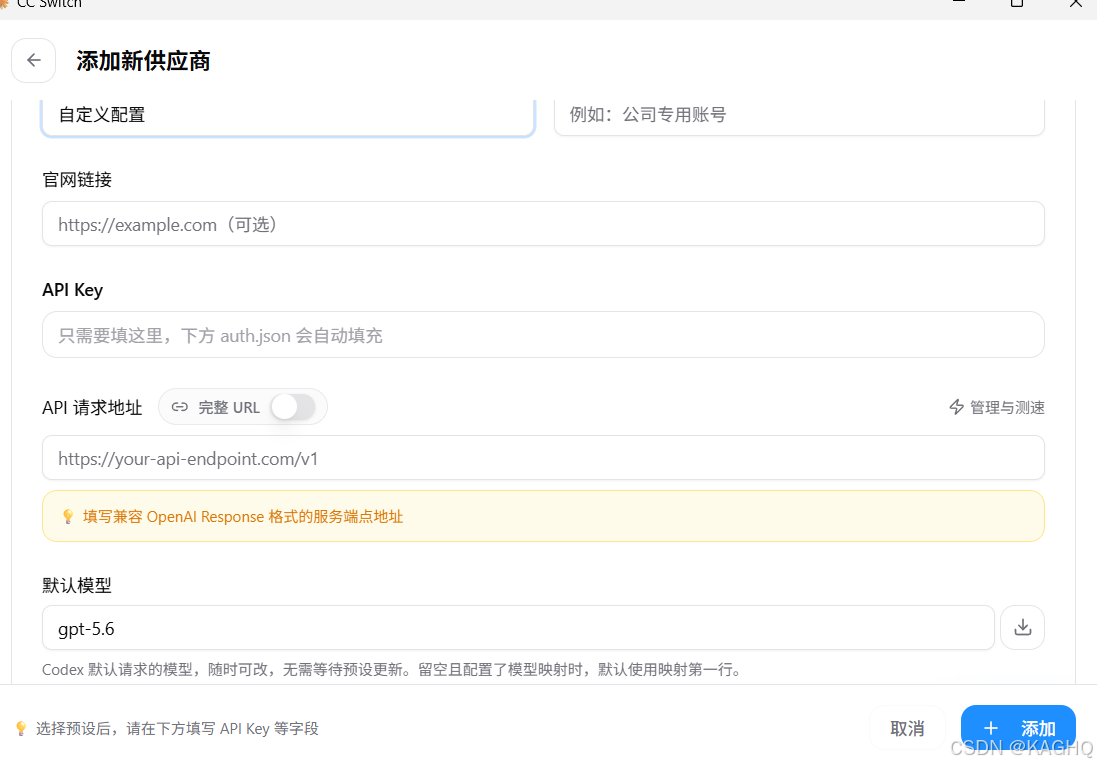Click the API 请求地址 label

tap(92, 407)
